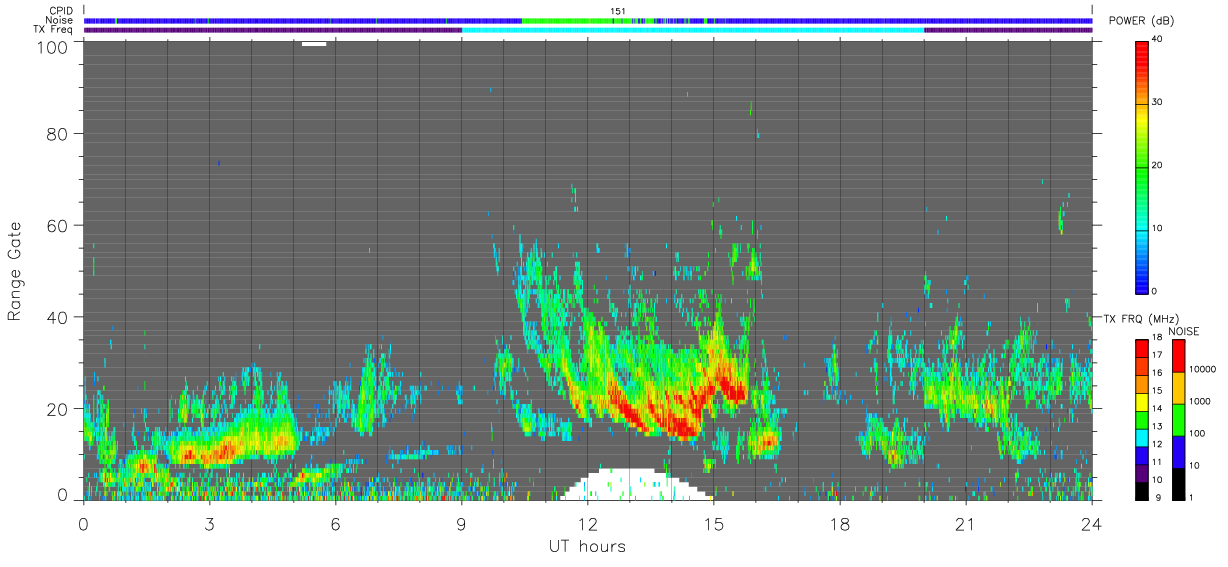Image resolution: width=1228 pixels, height=567 pixels.
Task: Click the TX frequency scale label '9'
Action: click(x=1156, y=498)
